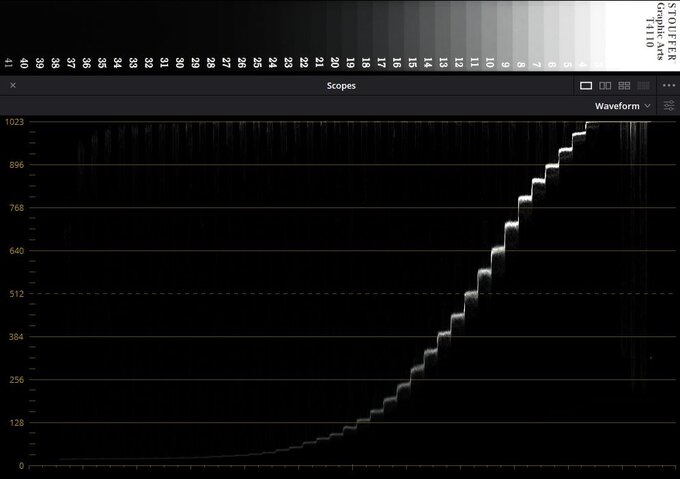Click the 1023 scale label
Viewport: 680px width, 479px height.
(14, 122)
